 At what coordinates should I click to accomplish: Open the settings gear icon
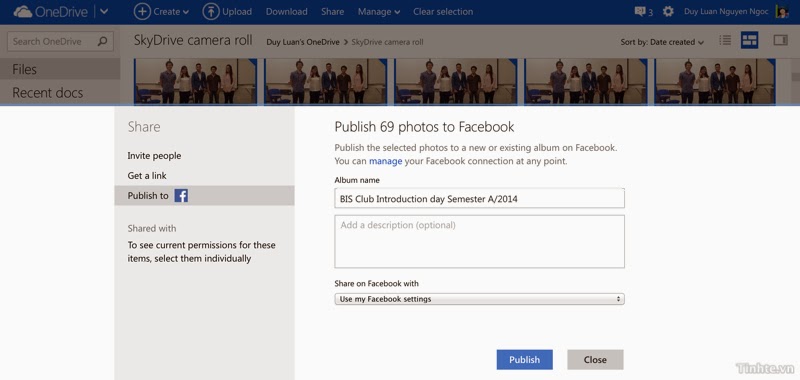tap(668, 11)
